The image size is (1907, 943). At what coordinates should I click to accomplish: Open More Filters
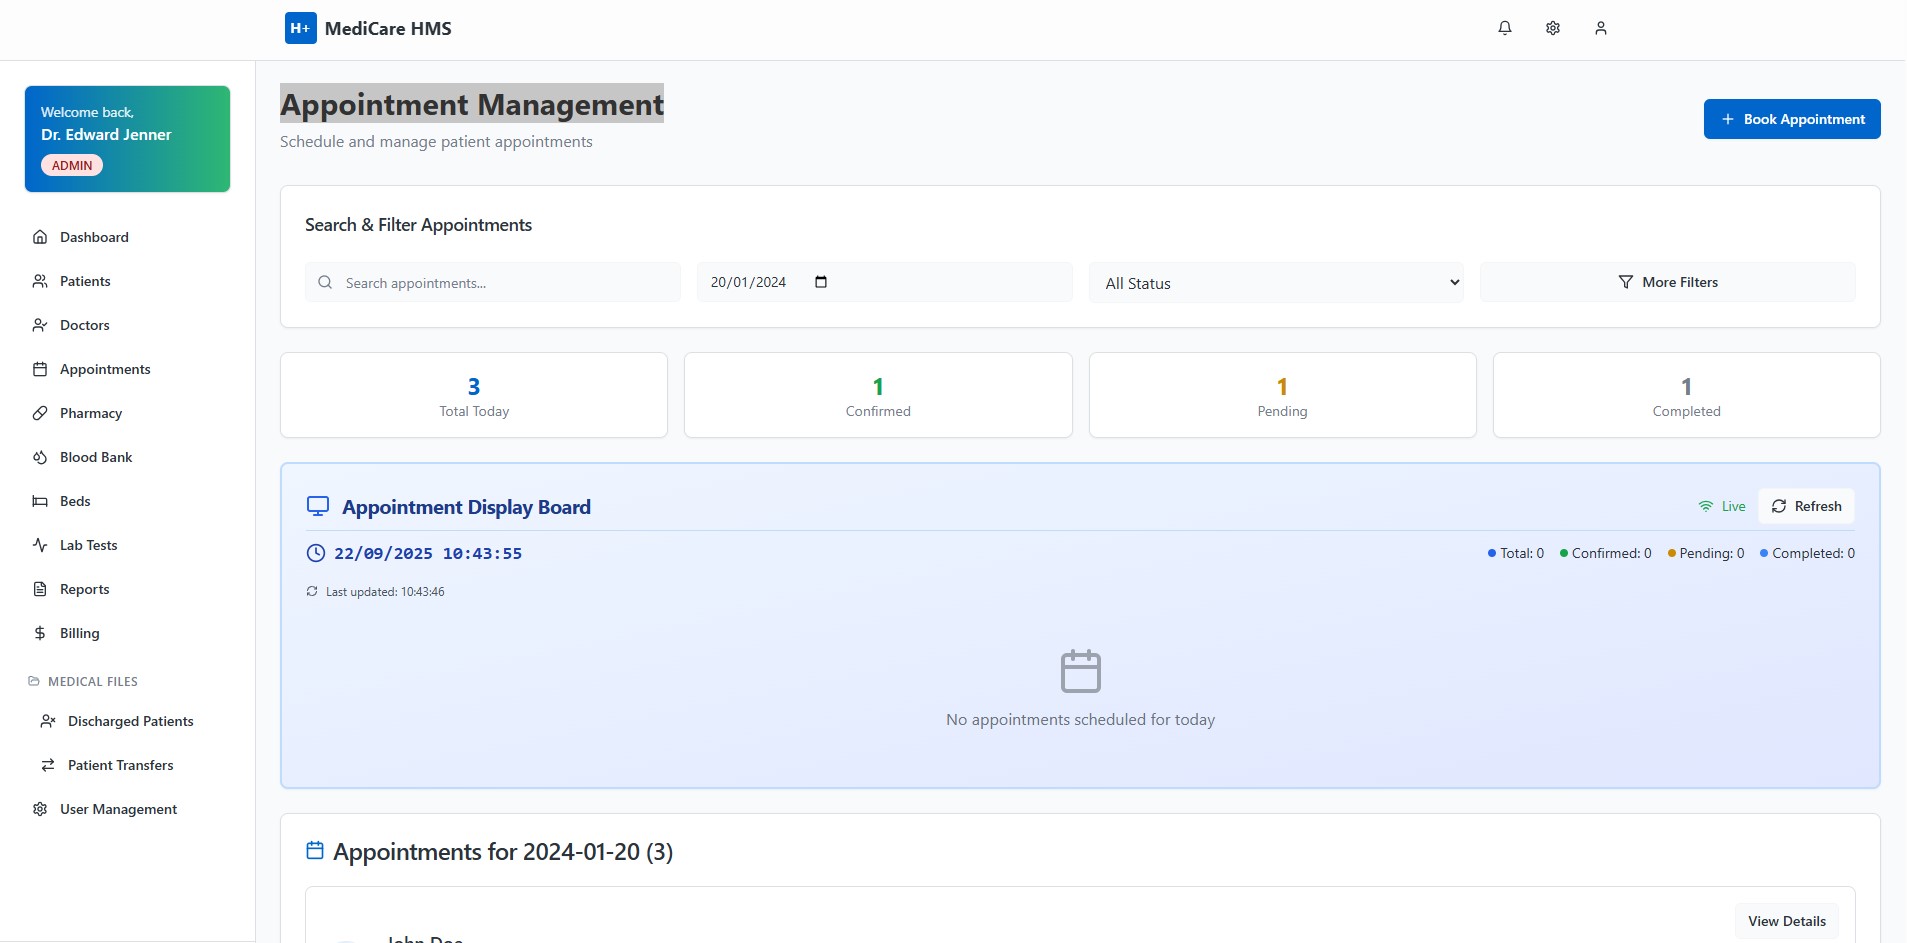tap(1668, 282)
